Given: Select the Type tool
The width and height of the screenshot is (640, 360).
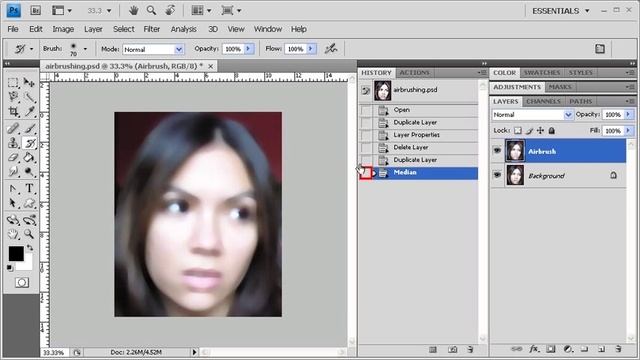Looking at the screenshot, I should coord(29,188).
